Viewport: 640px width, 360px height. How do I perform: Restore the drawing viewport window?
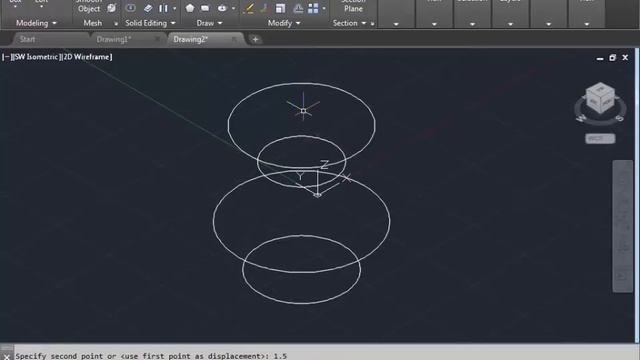[612, 58]
